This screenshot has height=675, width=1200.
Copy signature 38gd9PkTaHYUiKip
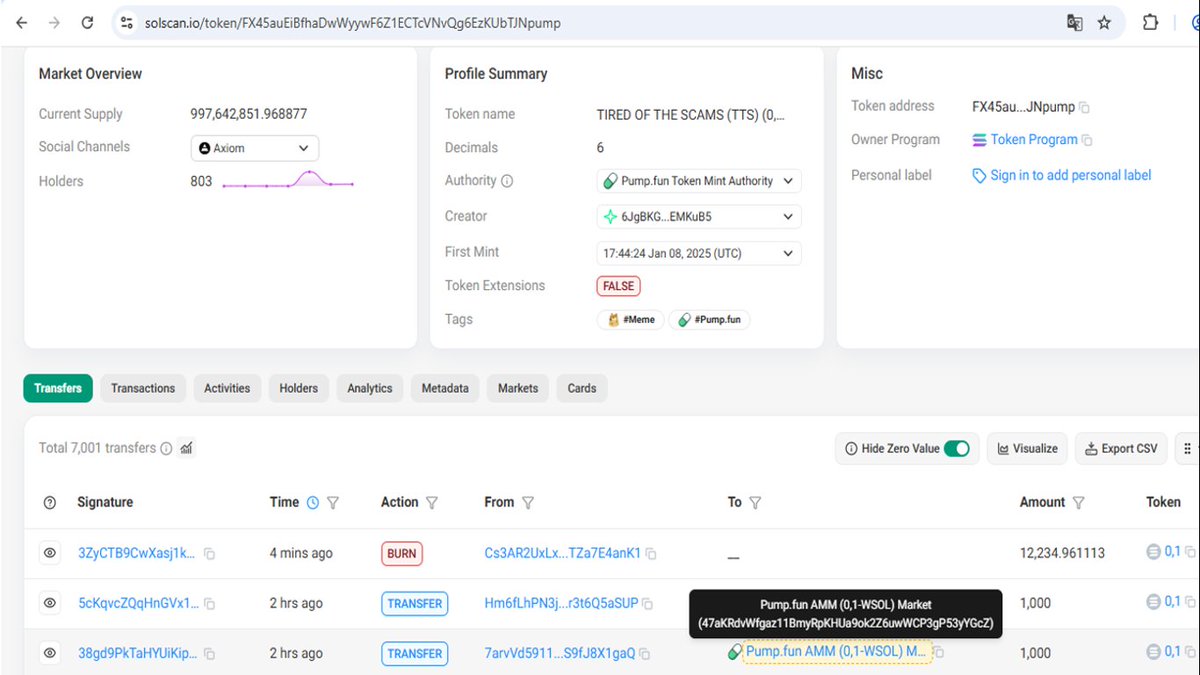(x=210, y=654)
